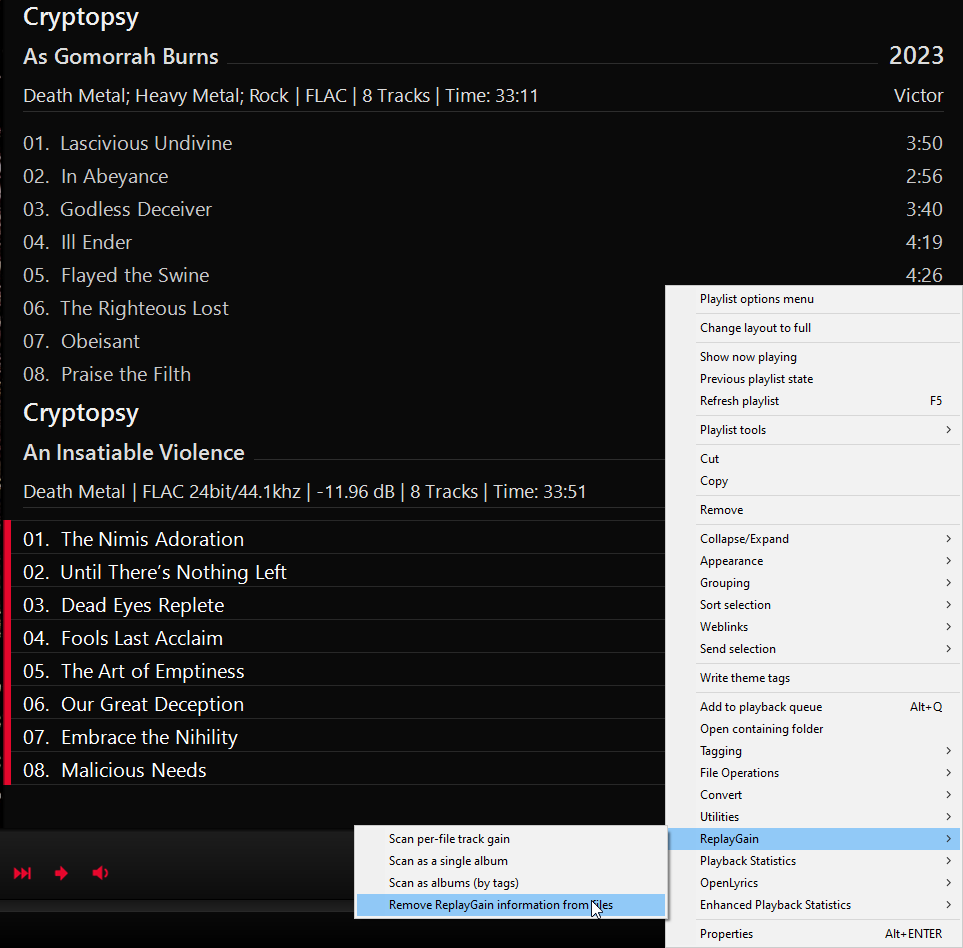Screen dimensions: 963x948
Task: Click the skip-to-next-track icon
Action: point(22,873)
